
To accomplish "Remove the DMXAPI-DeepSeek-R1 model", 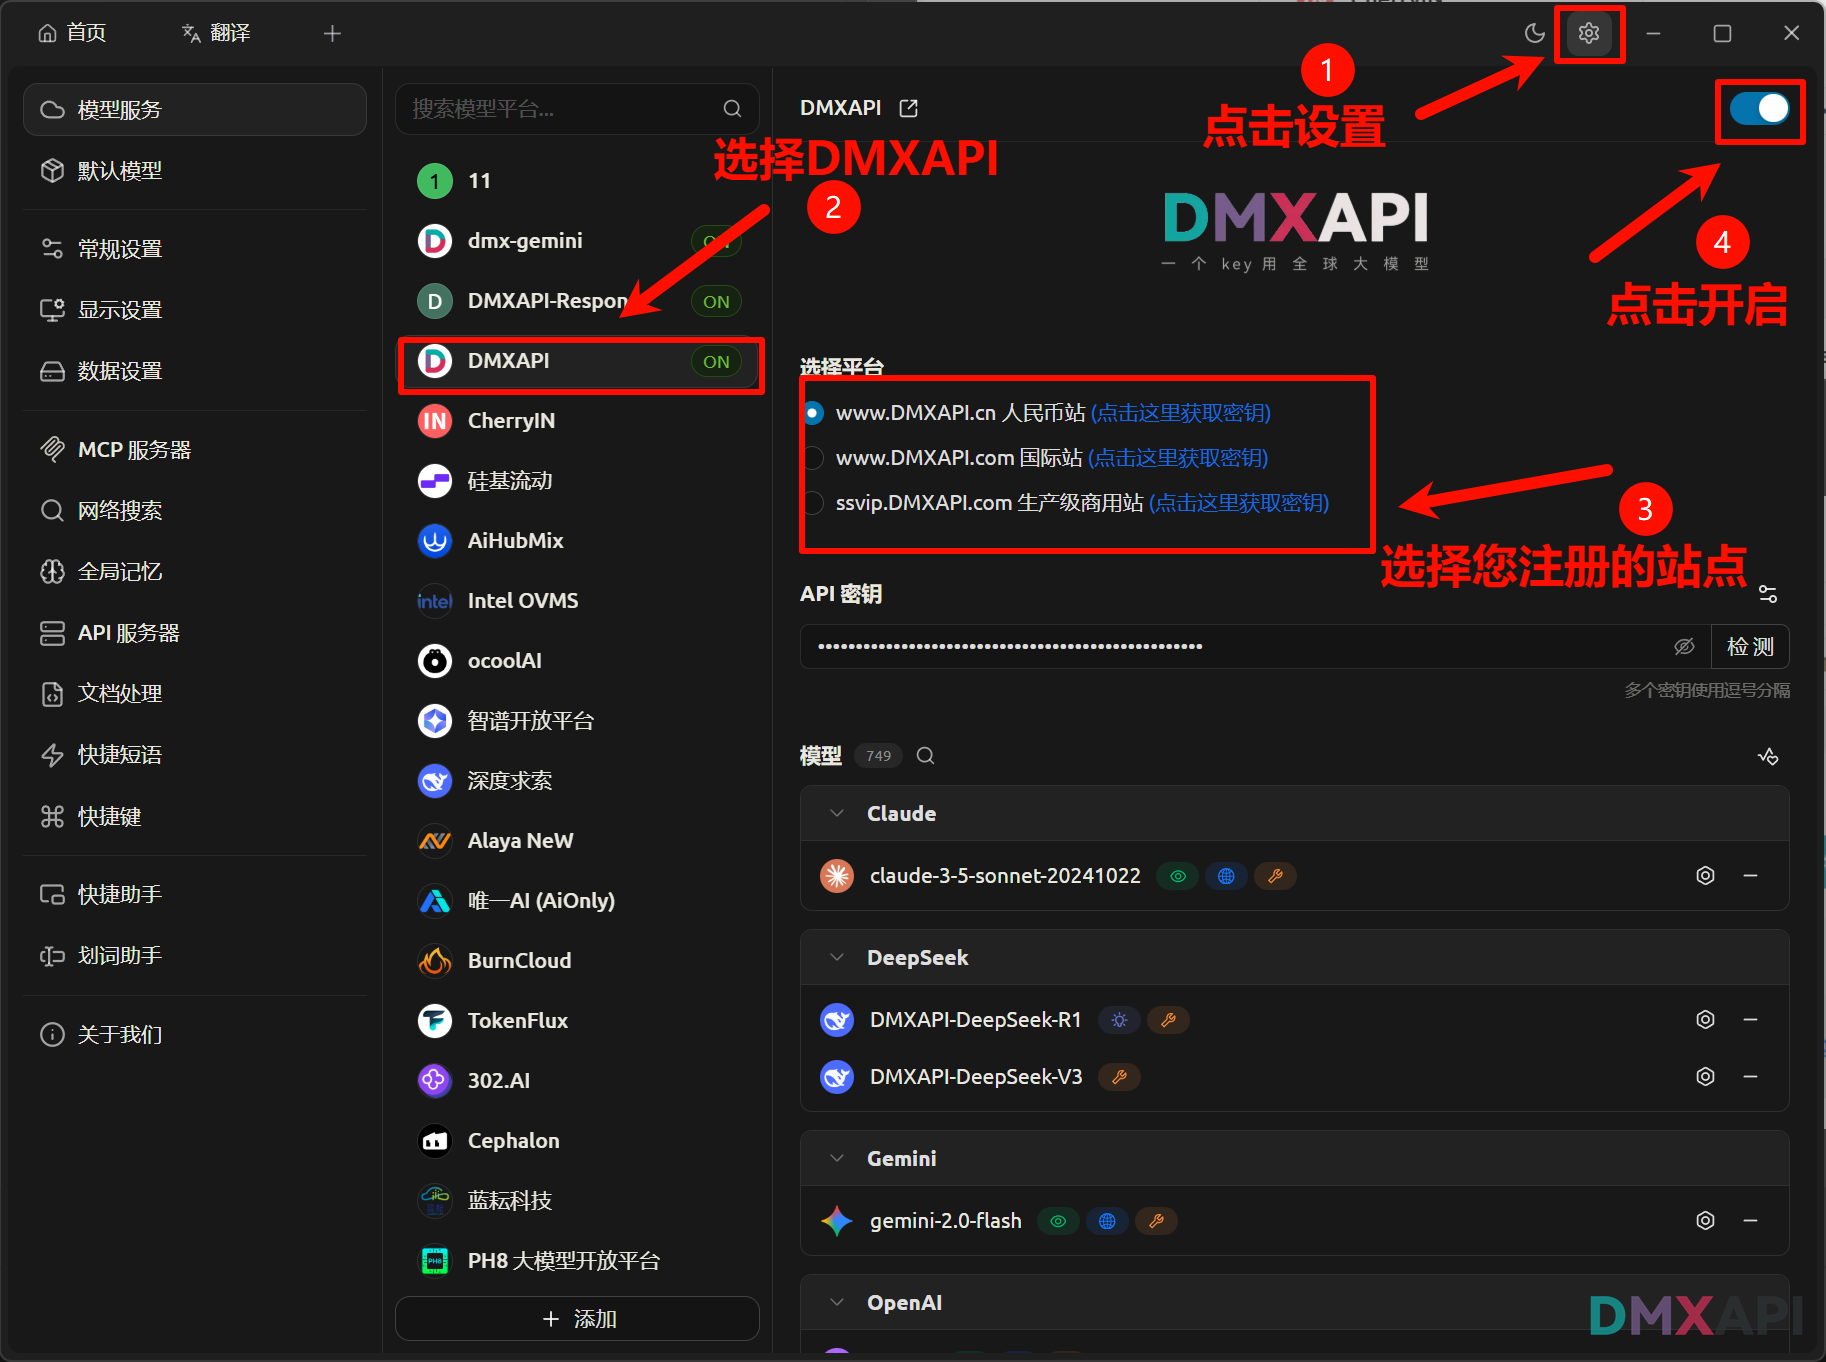I will coord(1750,1020).
